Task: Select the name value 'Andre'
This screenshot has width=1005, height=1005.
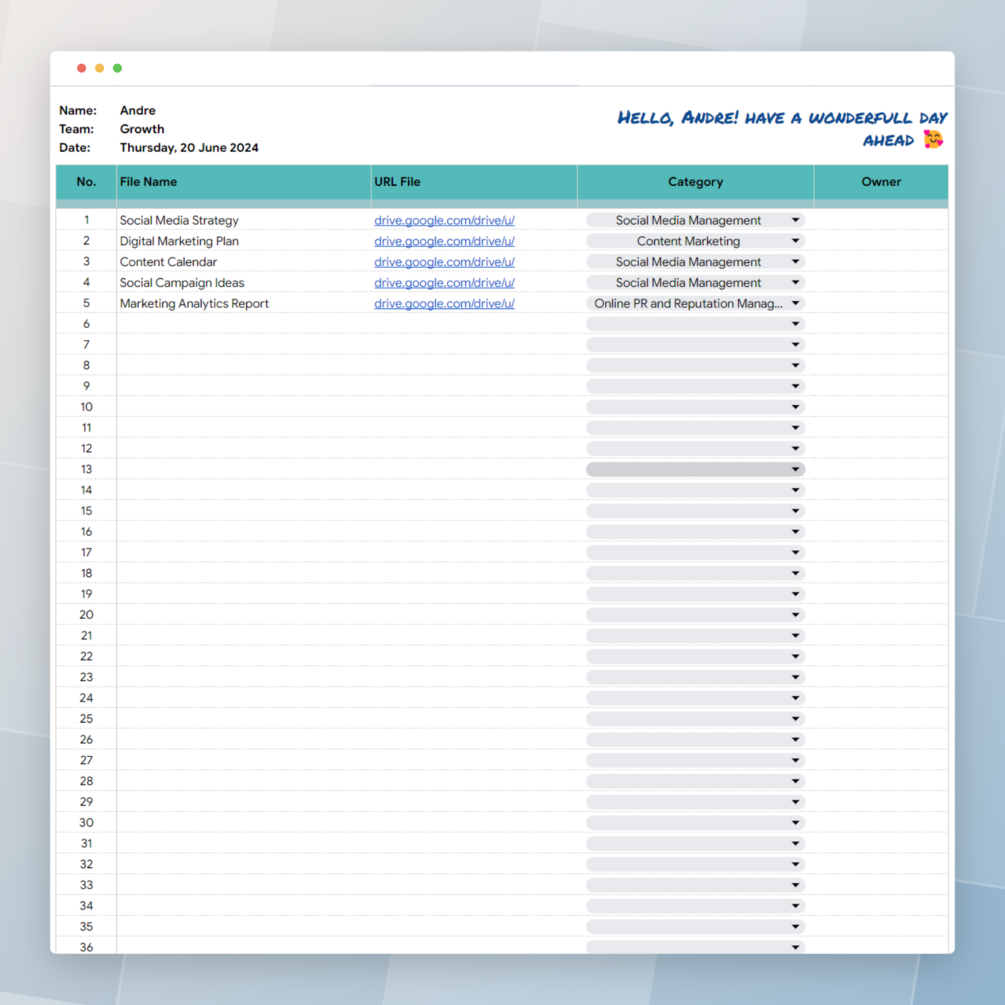Action: click(x=138, y=110)
